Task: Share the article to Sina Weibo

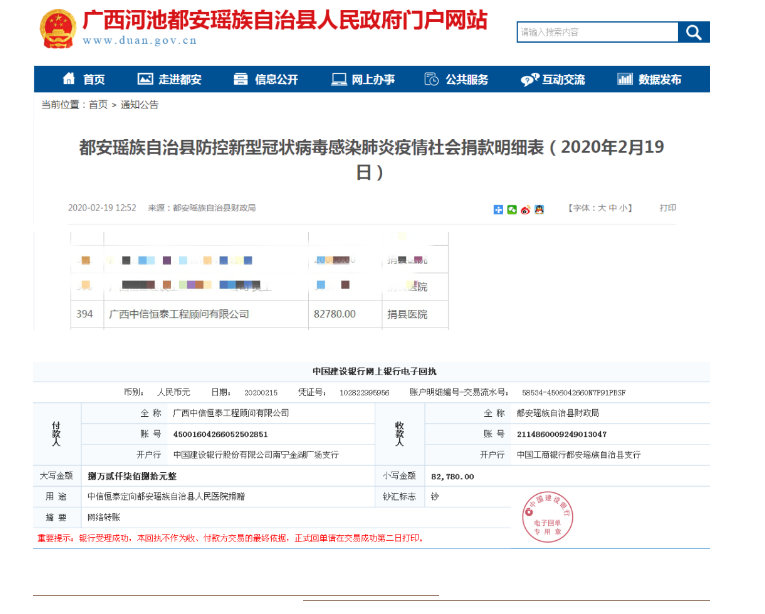Action: pyautogui.click(x=524, y=209)
